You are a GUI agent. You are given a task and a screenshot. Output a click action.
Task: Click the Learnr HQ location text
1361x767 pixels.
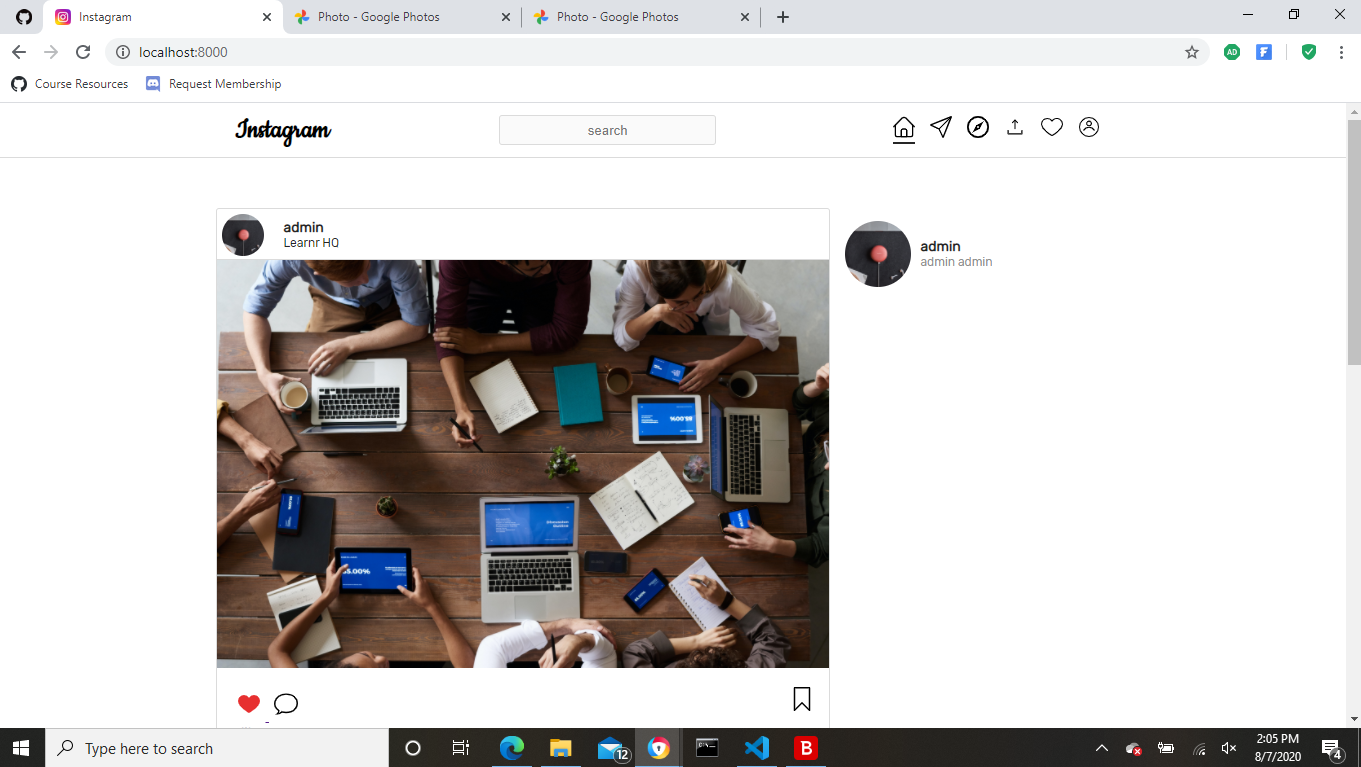point(311,243)
